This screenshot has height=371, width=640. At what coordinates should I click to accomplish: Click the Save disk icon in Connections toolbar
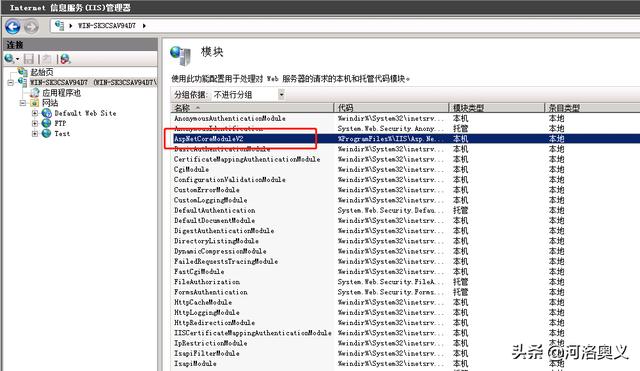tap(29, 59)
